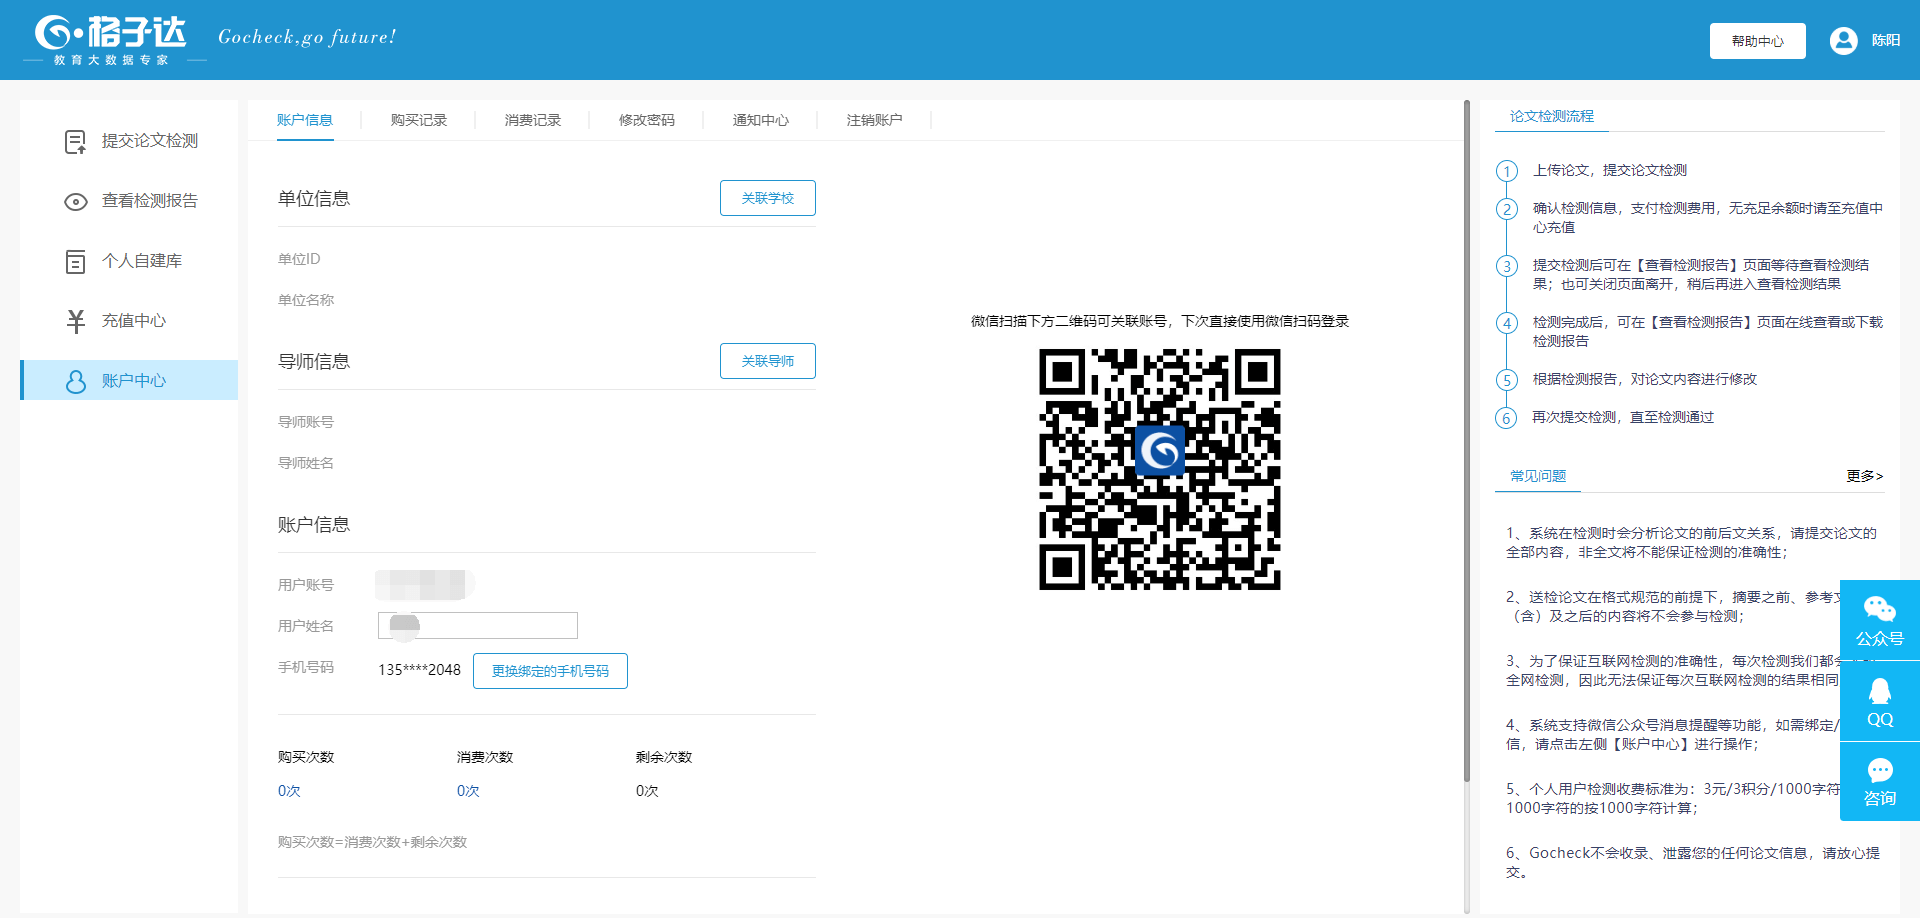Click the 单位信息 section heading
This screenshot has height=918, width=1920.
[314, 198]
